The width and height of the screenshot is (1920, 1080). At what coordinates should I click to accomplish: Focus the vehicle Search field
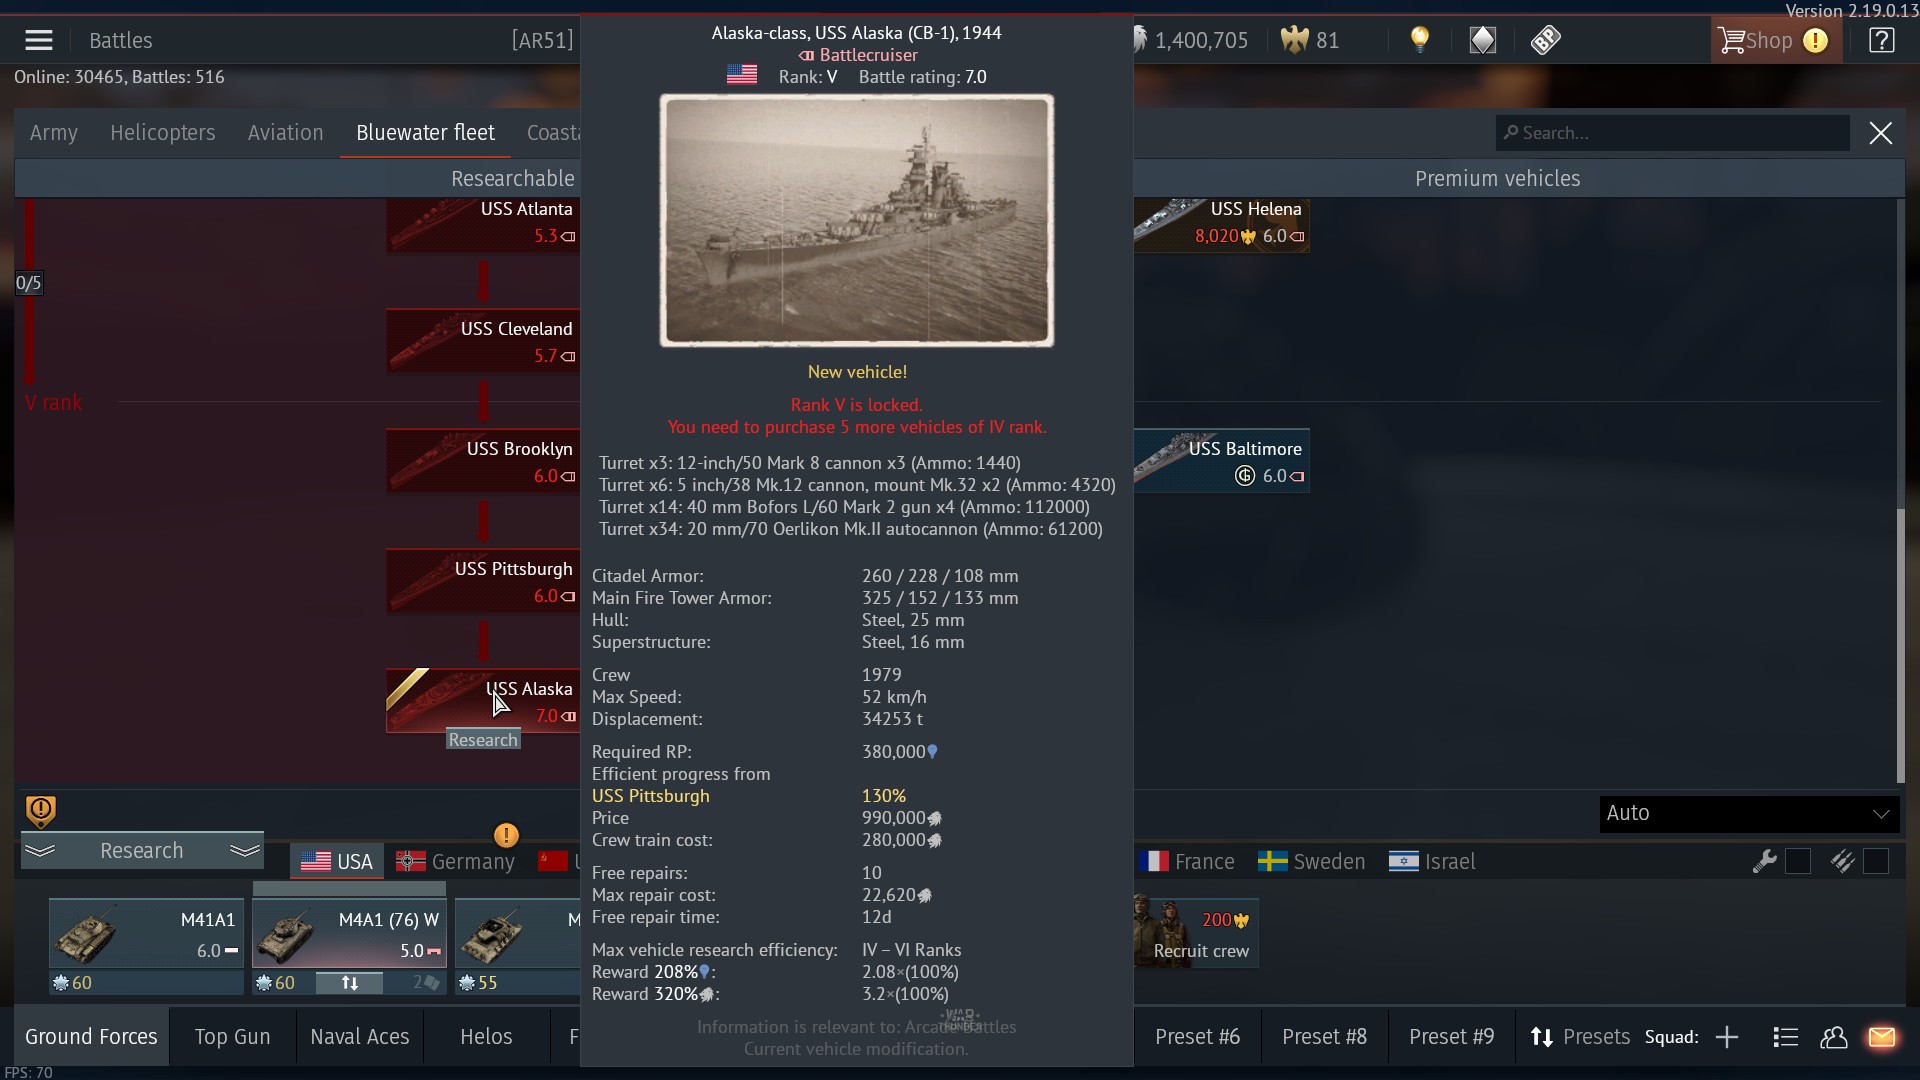1673,133
